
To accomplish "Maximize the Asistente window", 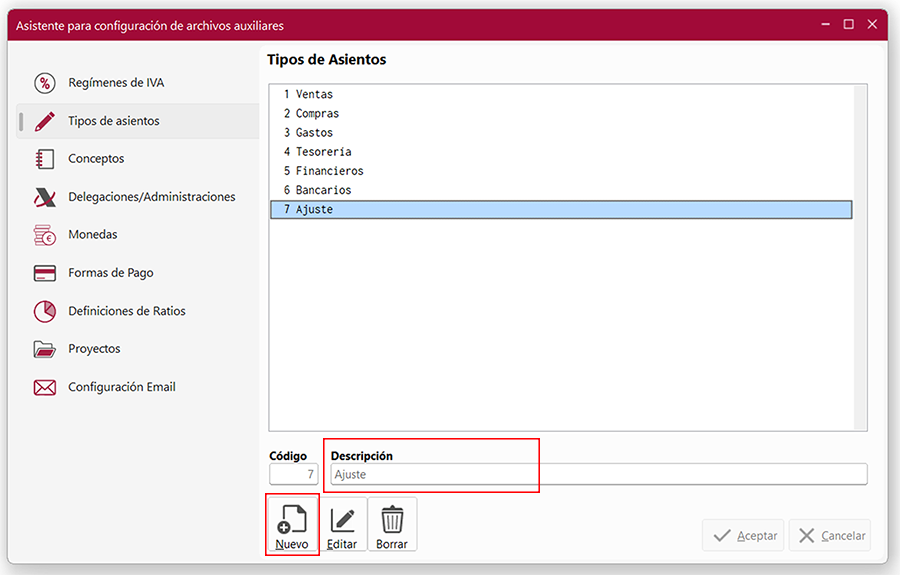I will click(x=848, y=24).
